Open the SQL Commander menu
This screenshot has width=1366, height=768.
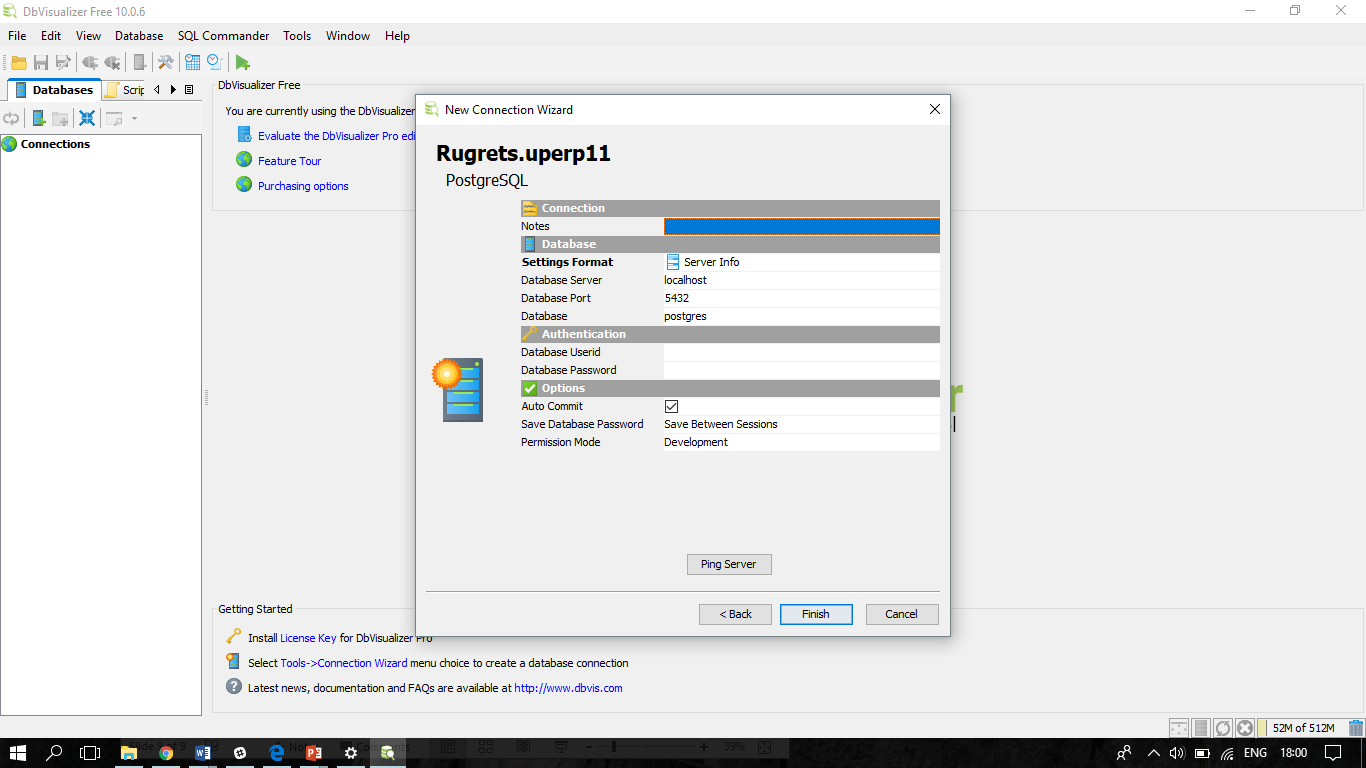pyautogui.click(x=224, y=36)
